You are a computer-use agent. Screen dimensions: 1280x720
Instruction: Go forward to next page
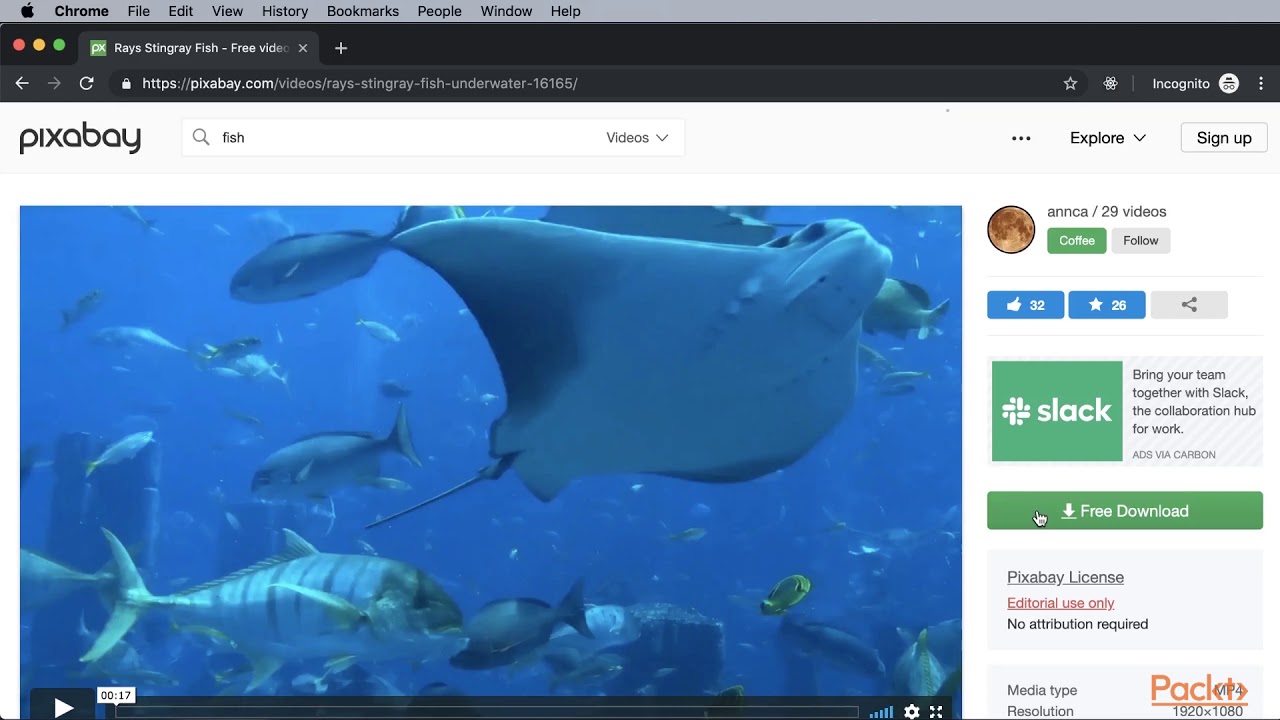[54, 84]
